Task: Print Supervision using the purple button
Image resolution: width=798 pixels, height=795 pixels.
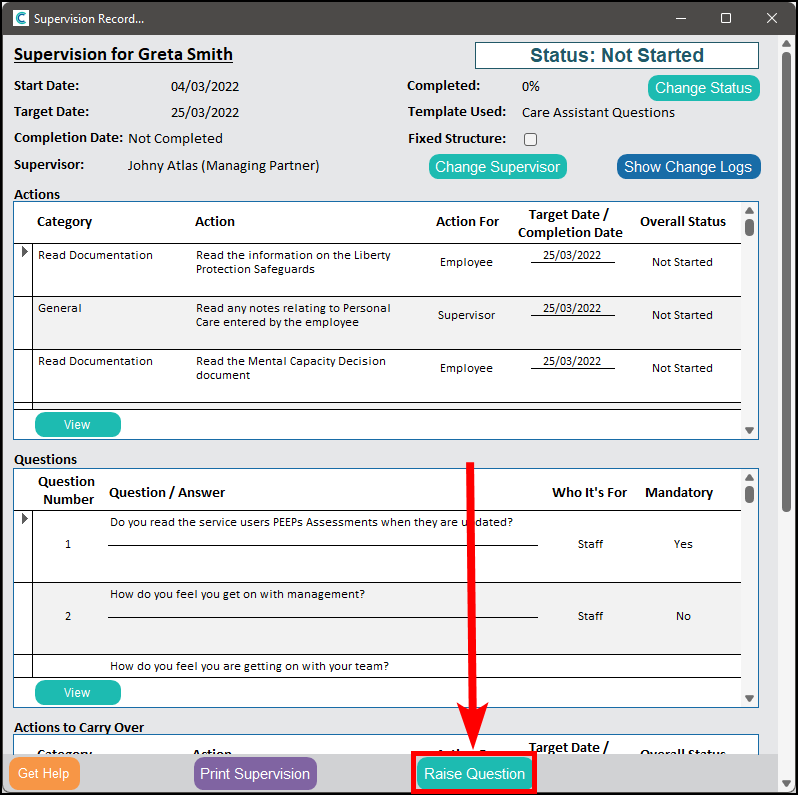Action: tap(255, 774)
